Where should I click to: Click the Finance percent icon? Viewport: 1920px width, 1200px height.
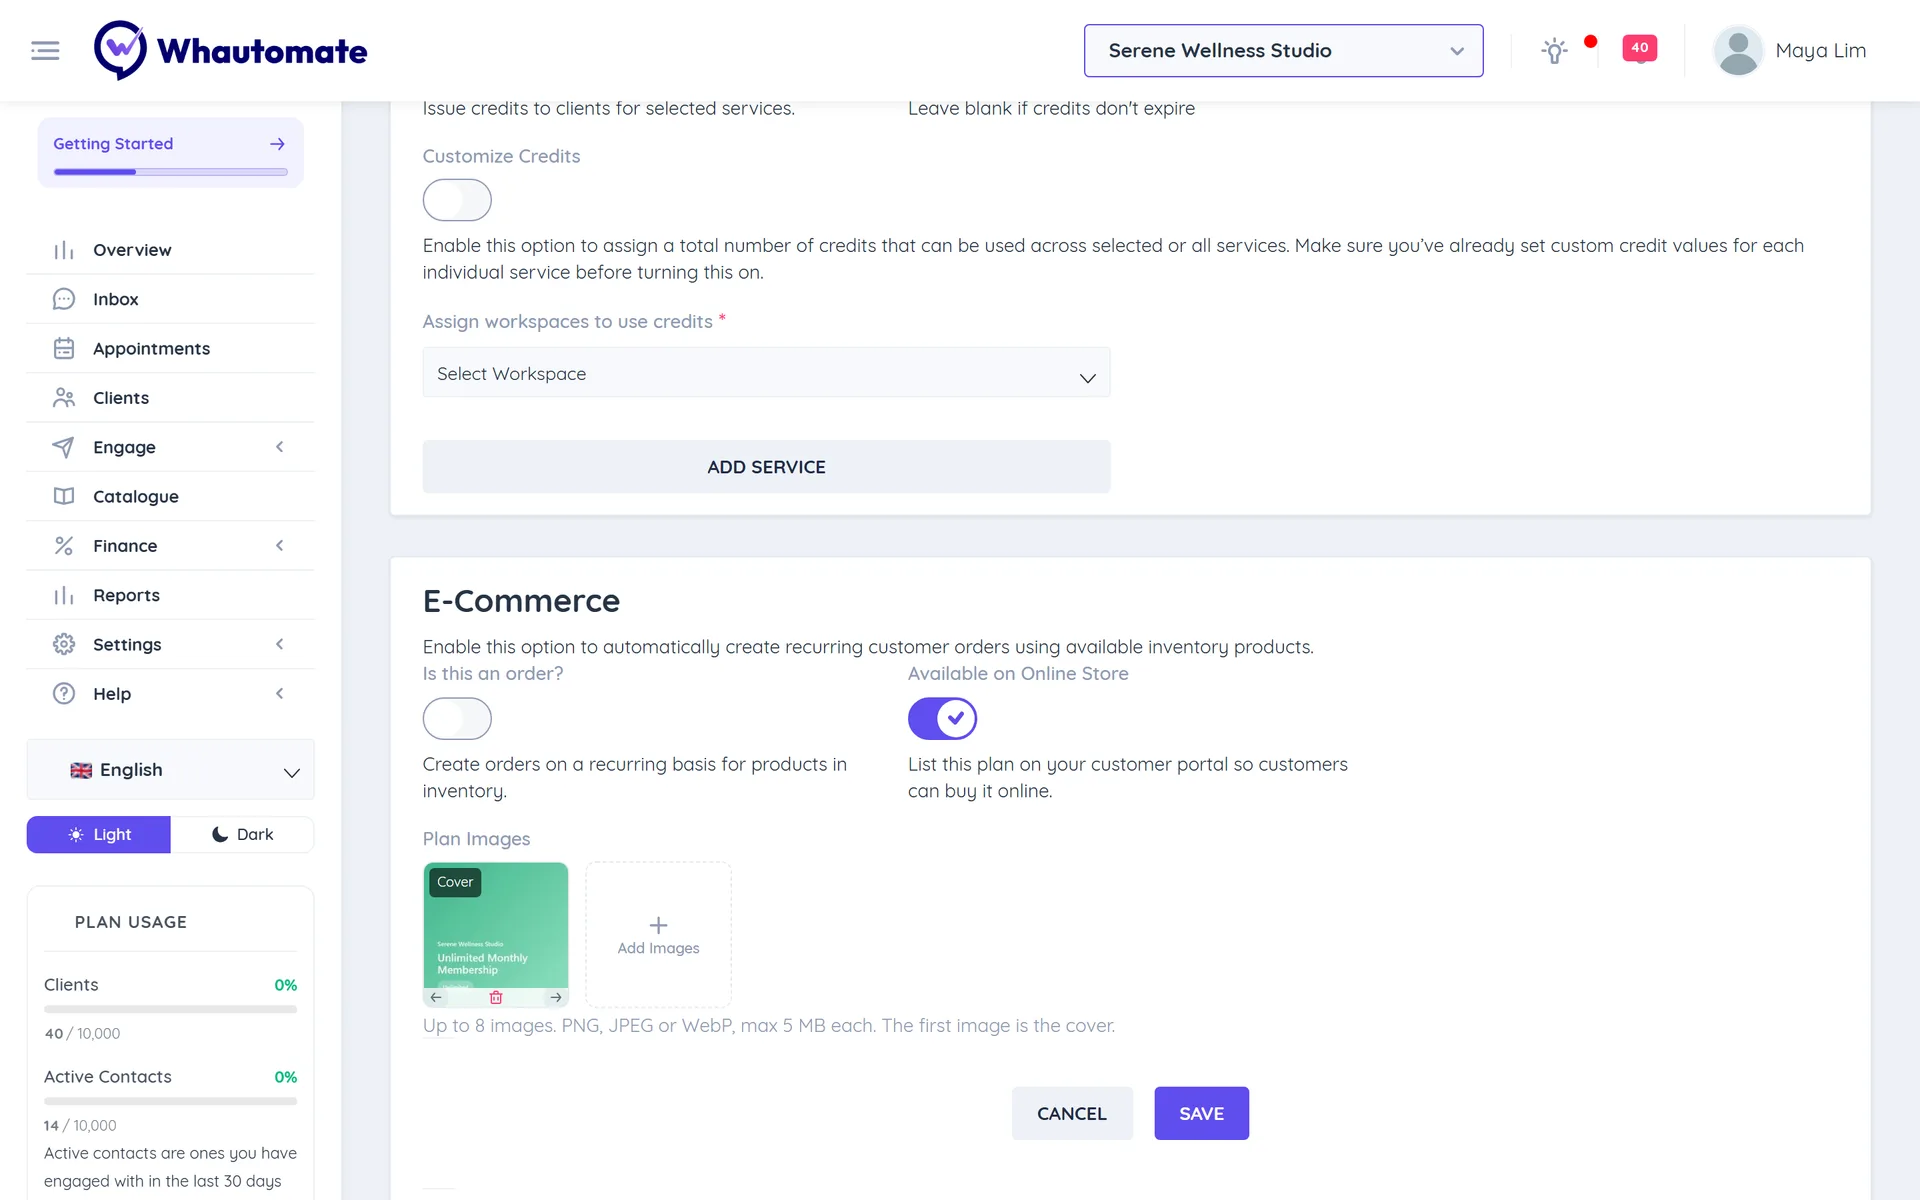(x=64, y=546)
